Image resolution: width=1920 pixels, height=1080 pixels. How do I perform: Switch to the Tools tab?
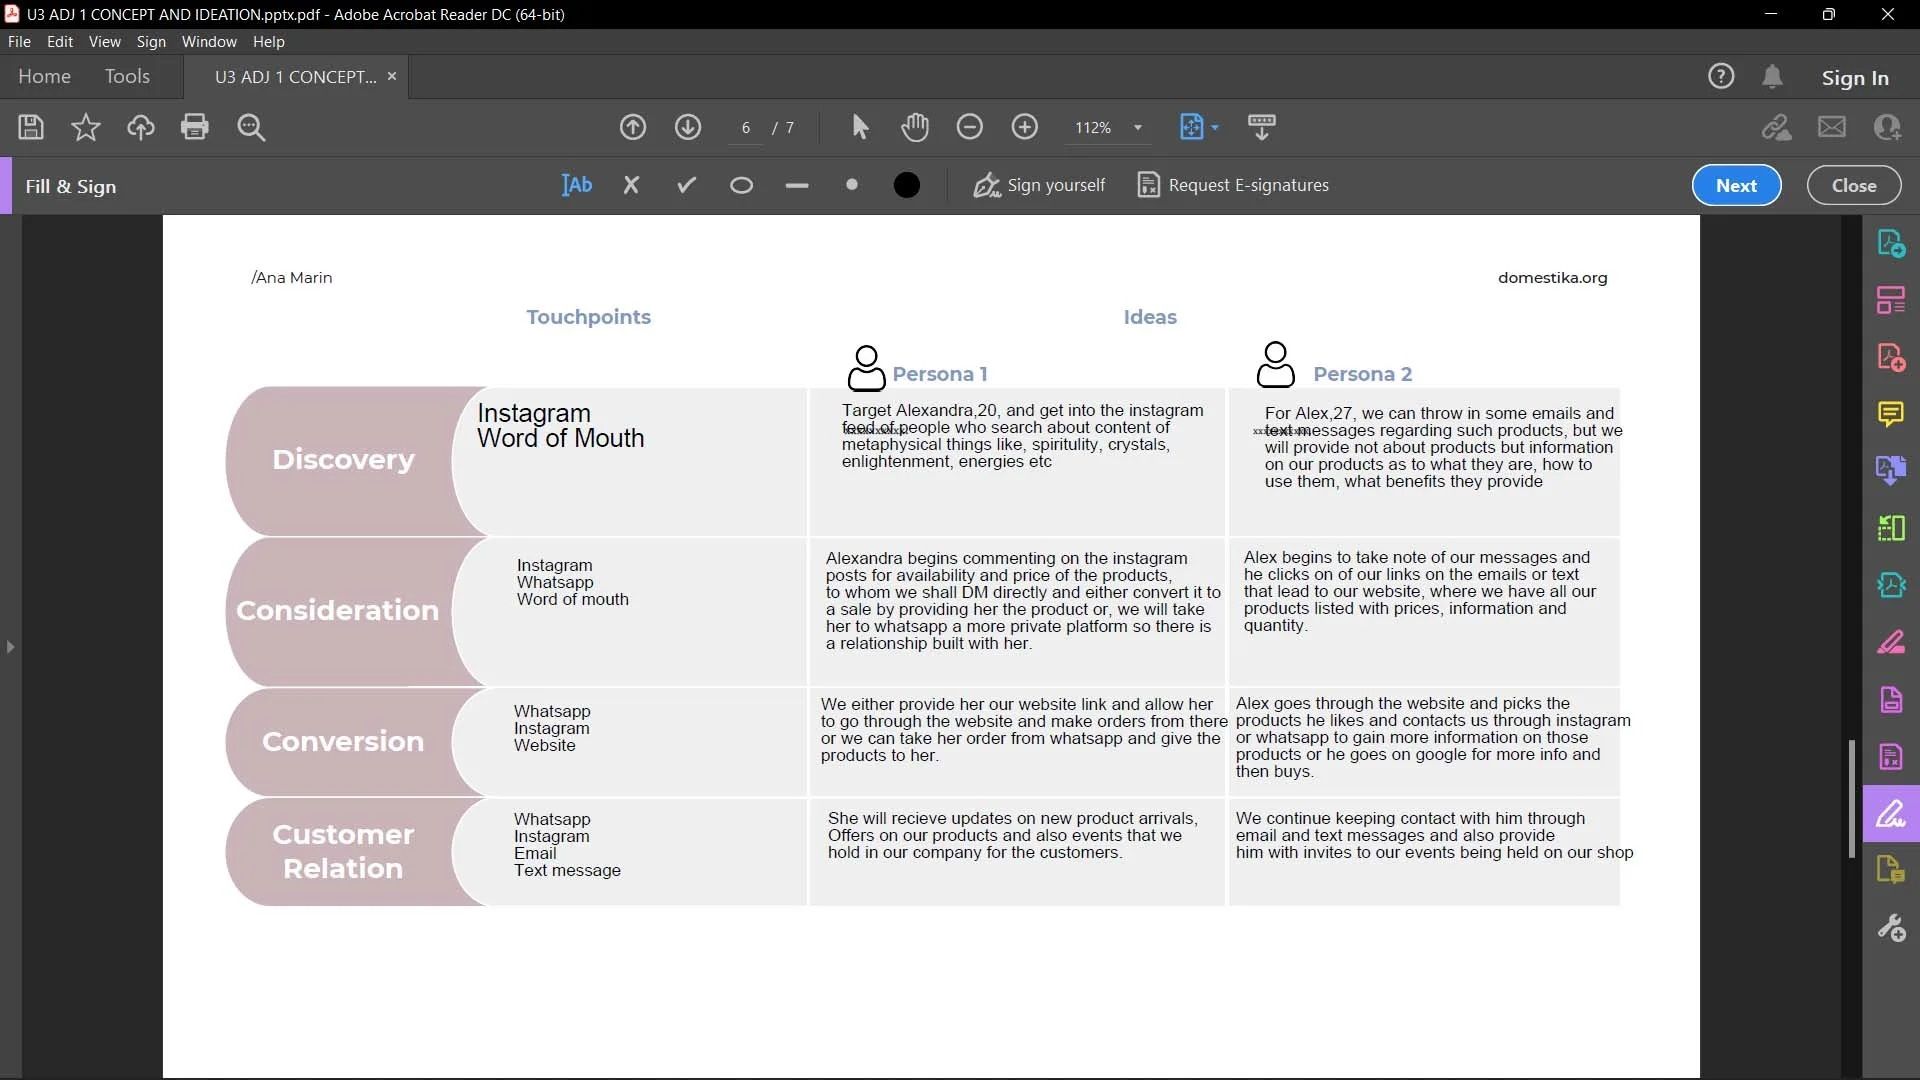[x=127, y=76]
